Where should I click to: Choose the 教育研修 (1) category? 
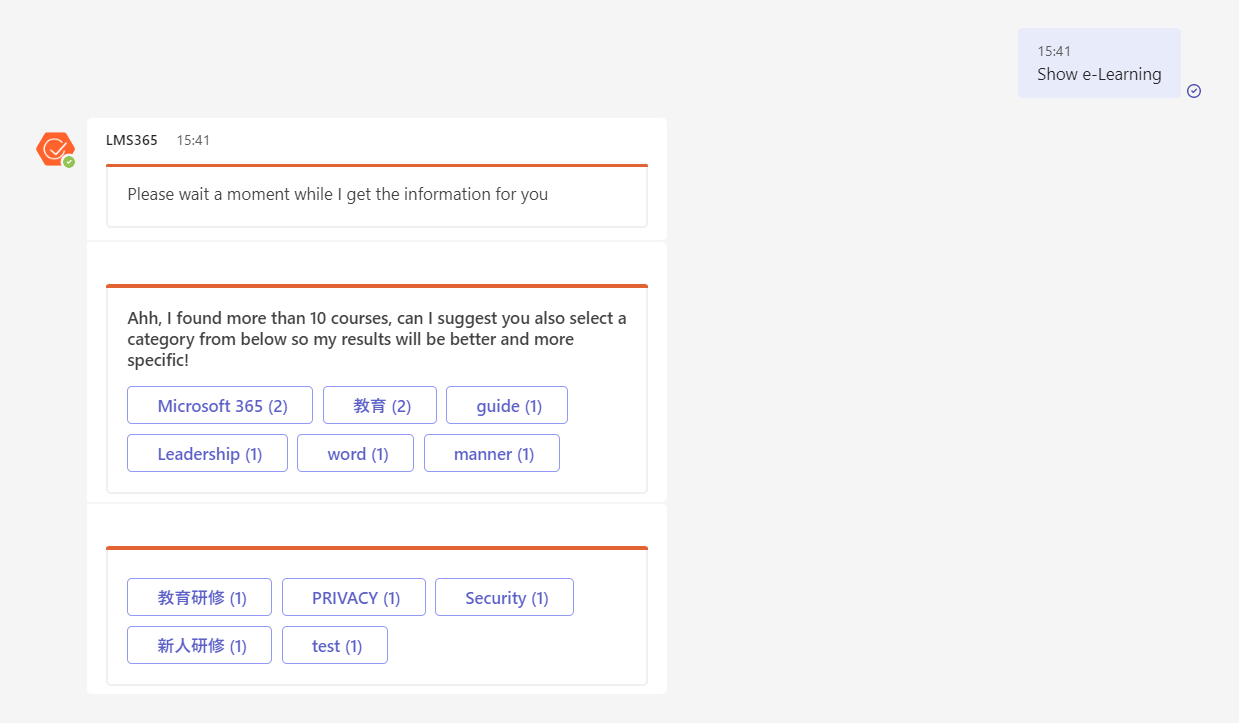(199, 597)
